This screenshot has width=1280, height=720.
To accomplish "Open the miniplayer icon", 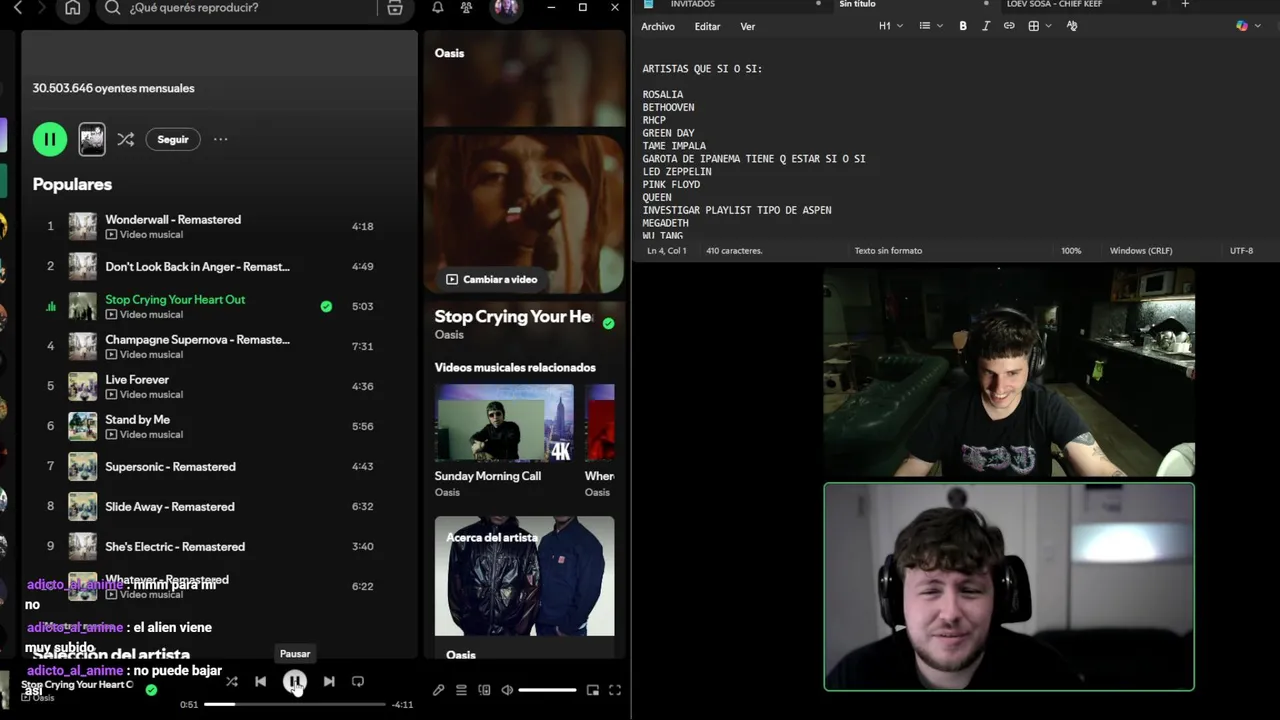I will (x=592, y=690).
